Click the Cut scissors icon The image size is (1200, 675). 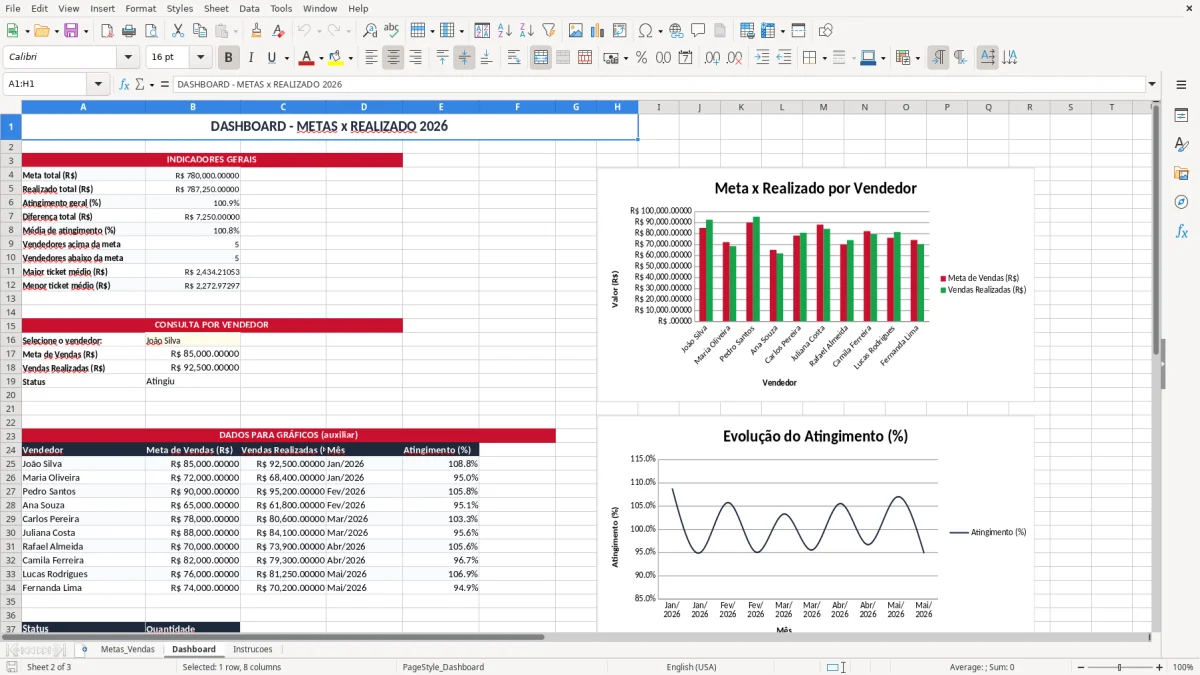177,31
